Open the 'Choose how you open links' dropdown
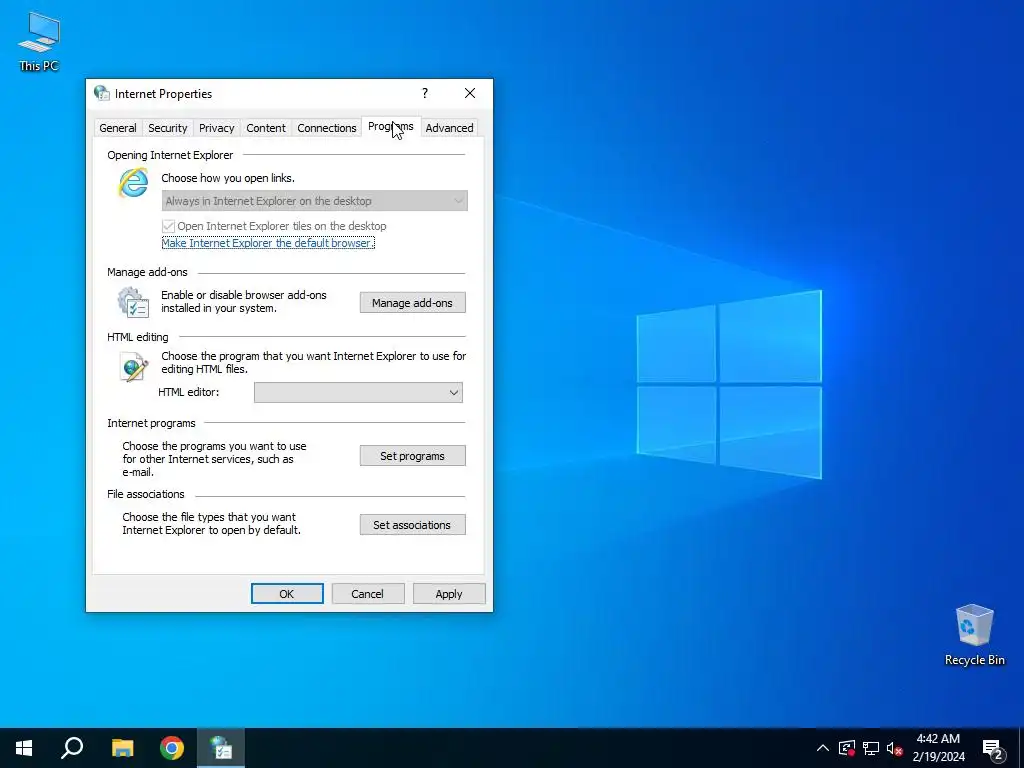The height and width of the screenshot is (768, 1024). click(314, 201)
